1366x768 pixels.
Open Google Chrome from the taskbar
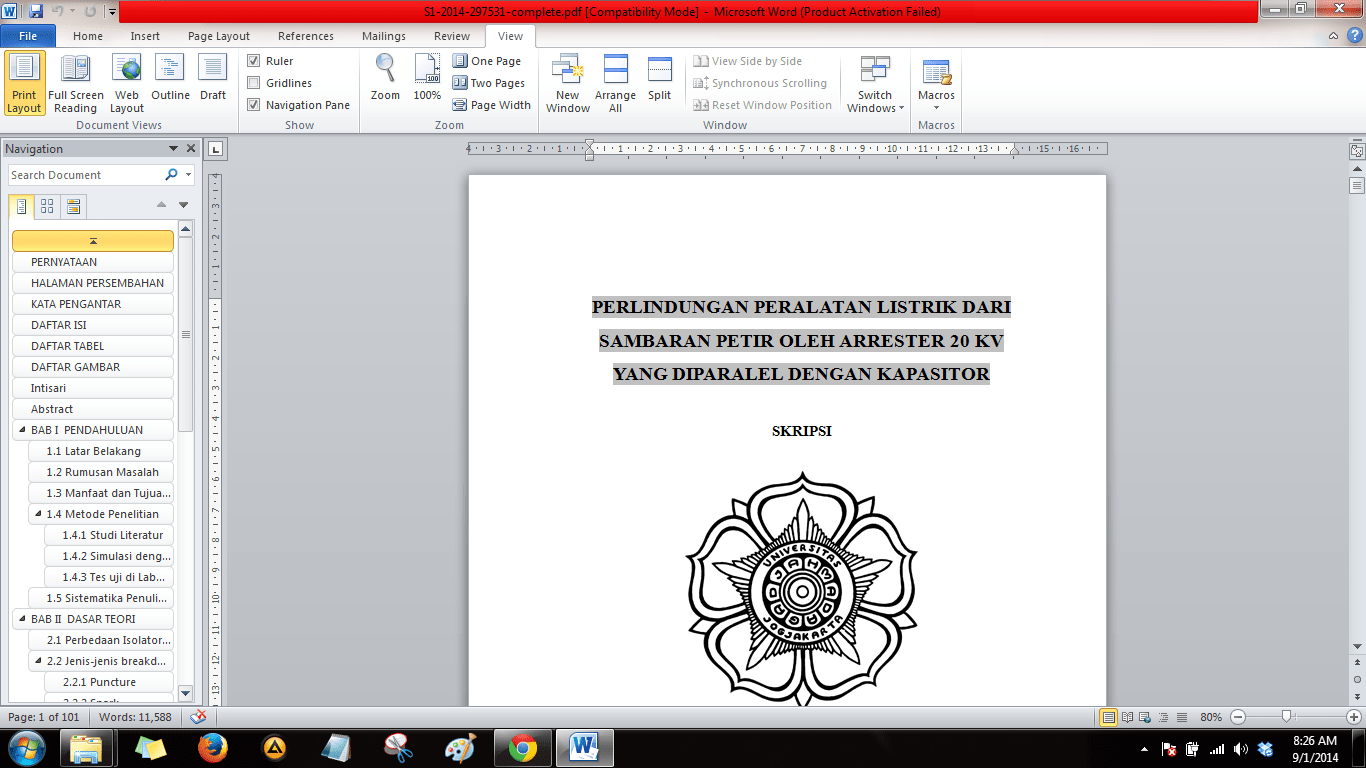521,748
